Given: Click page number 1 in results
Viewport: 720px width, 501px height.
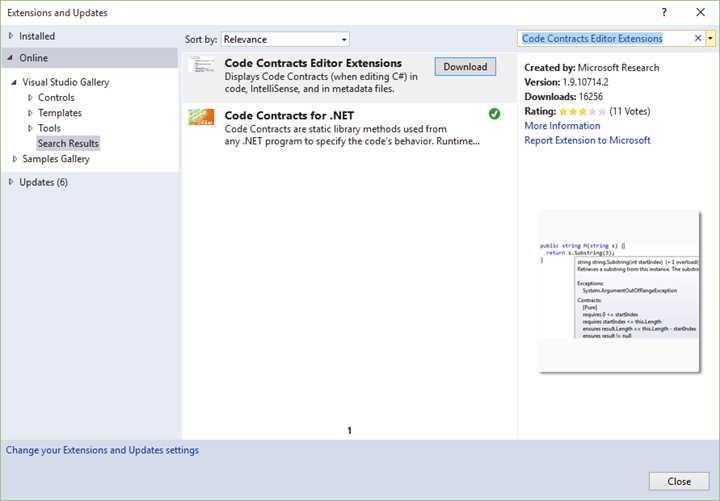Looking at the screenshot, I should click(349, 430).
